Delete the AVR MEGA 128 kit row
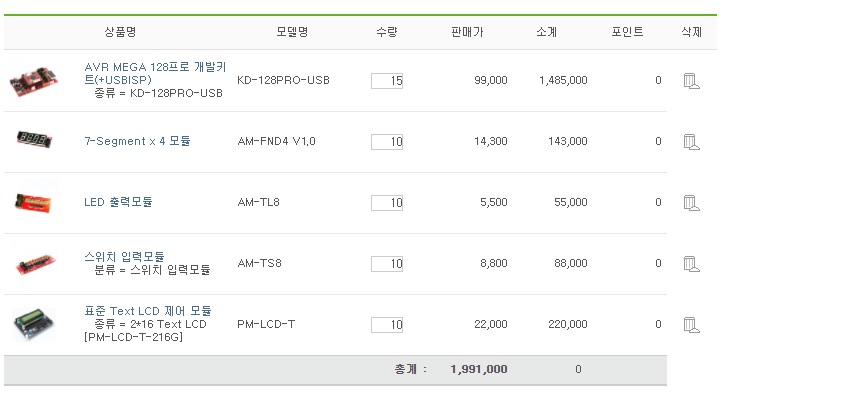862x404 pixels. [691, 81]
